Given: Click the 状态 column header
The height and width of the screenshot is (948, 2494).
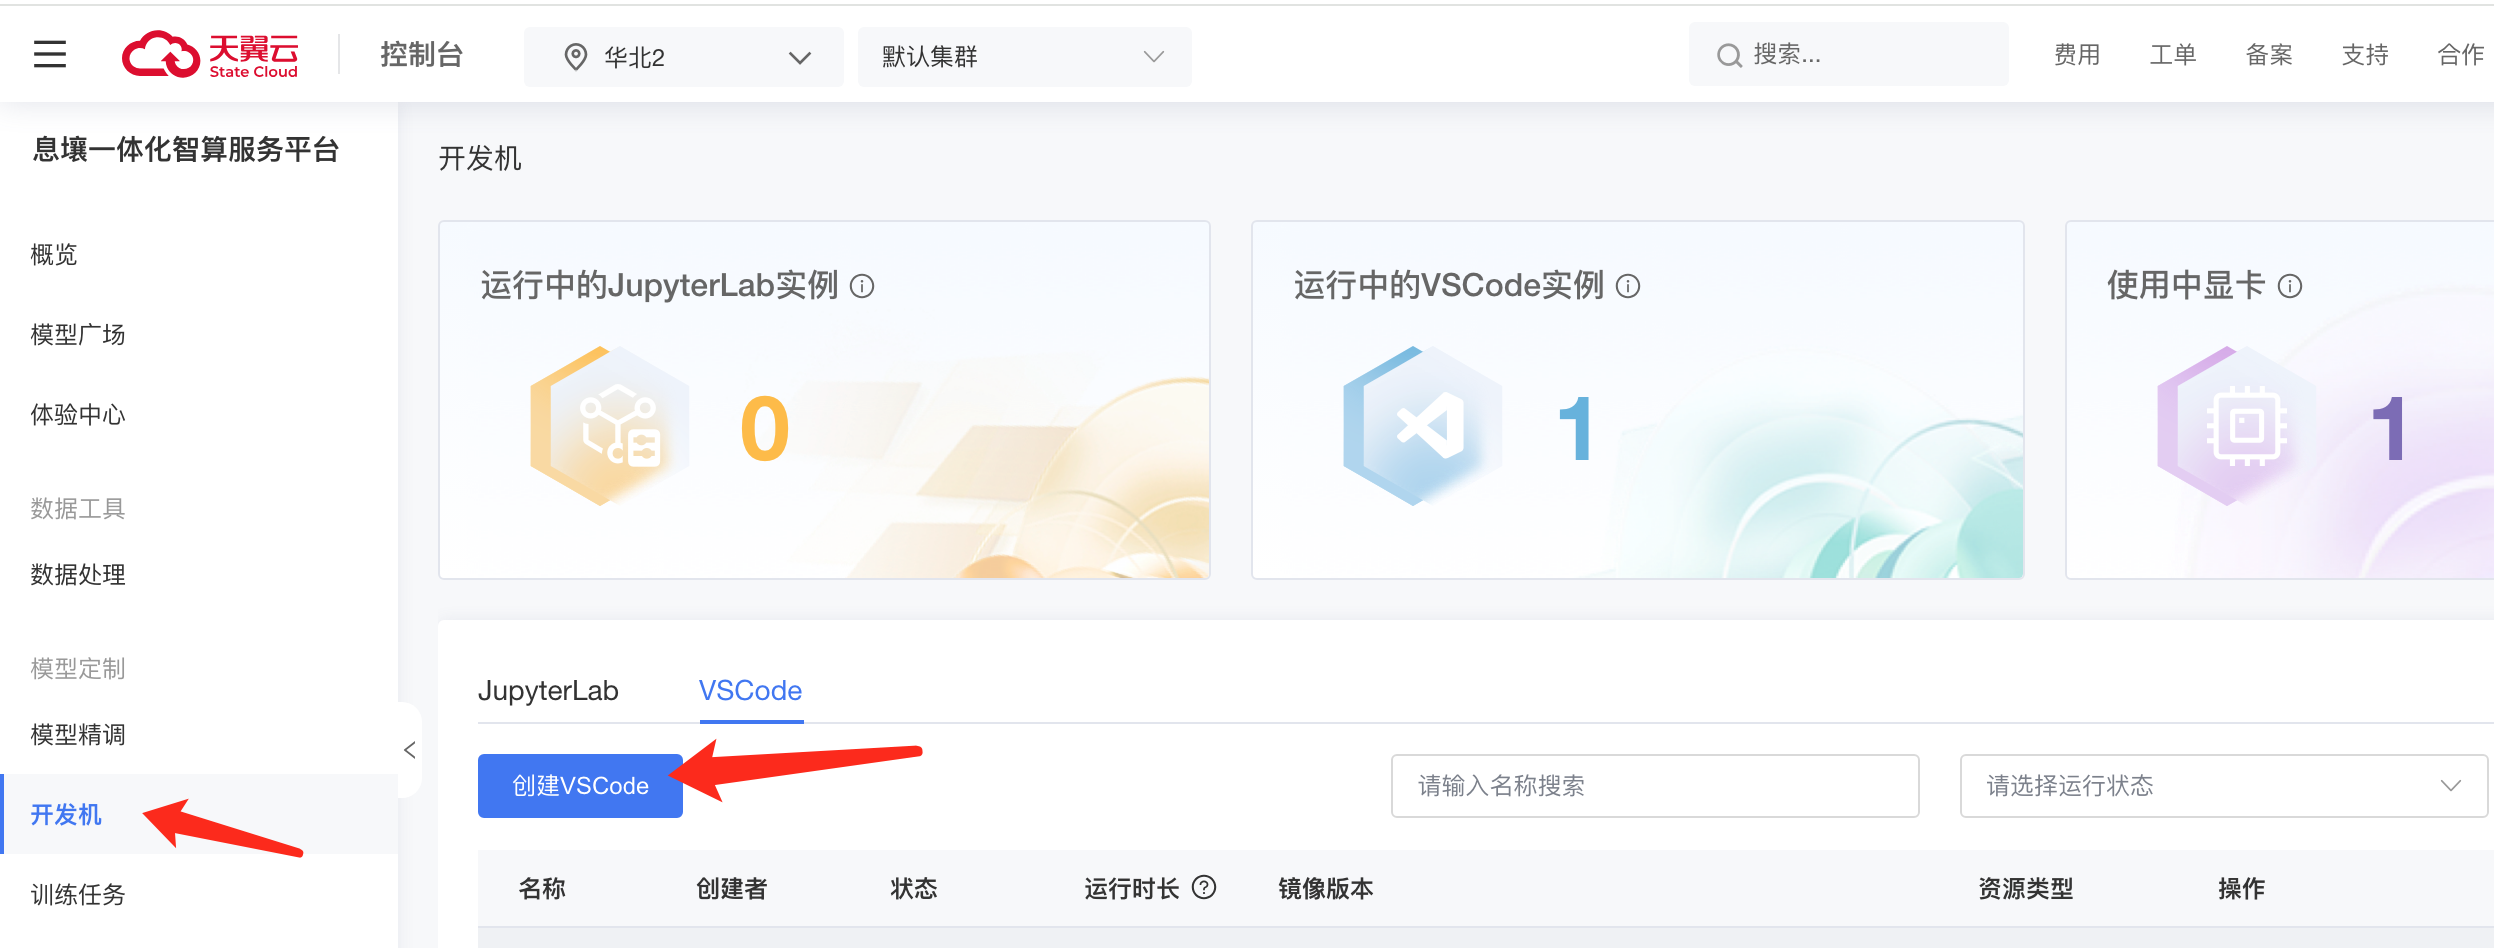Looking at the screenshot, I should tap(914, 889).
